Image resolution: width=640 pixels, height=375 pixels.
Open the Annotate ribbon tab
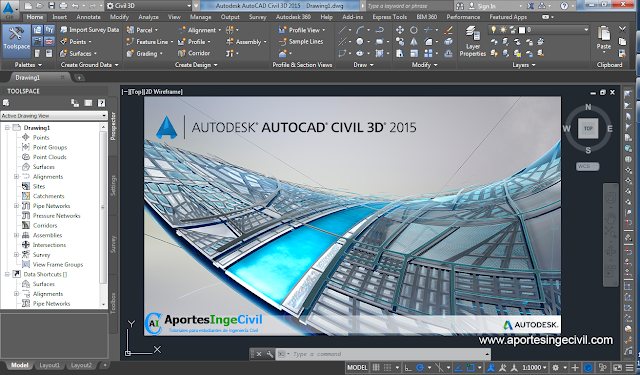pyautogui.click(x=88, y=17)
